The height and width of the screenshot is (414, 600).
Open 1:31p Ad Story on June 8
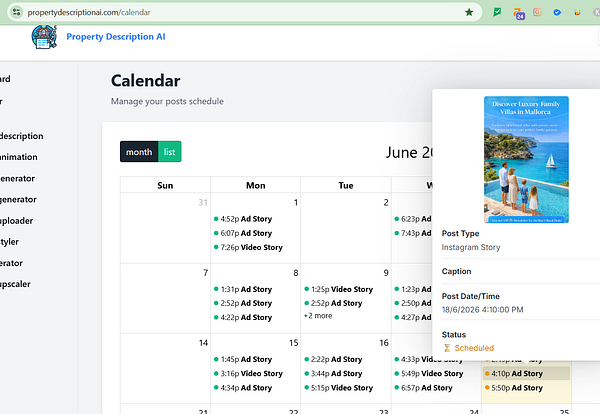point(255,289)
